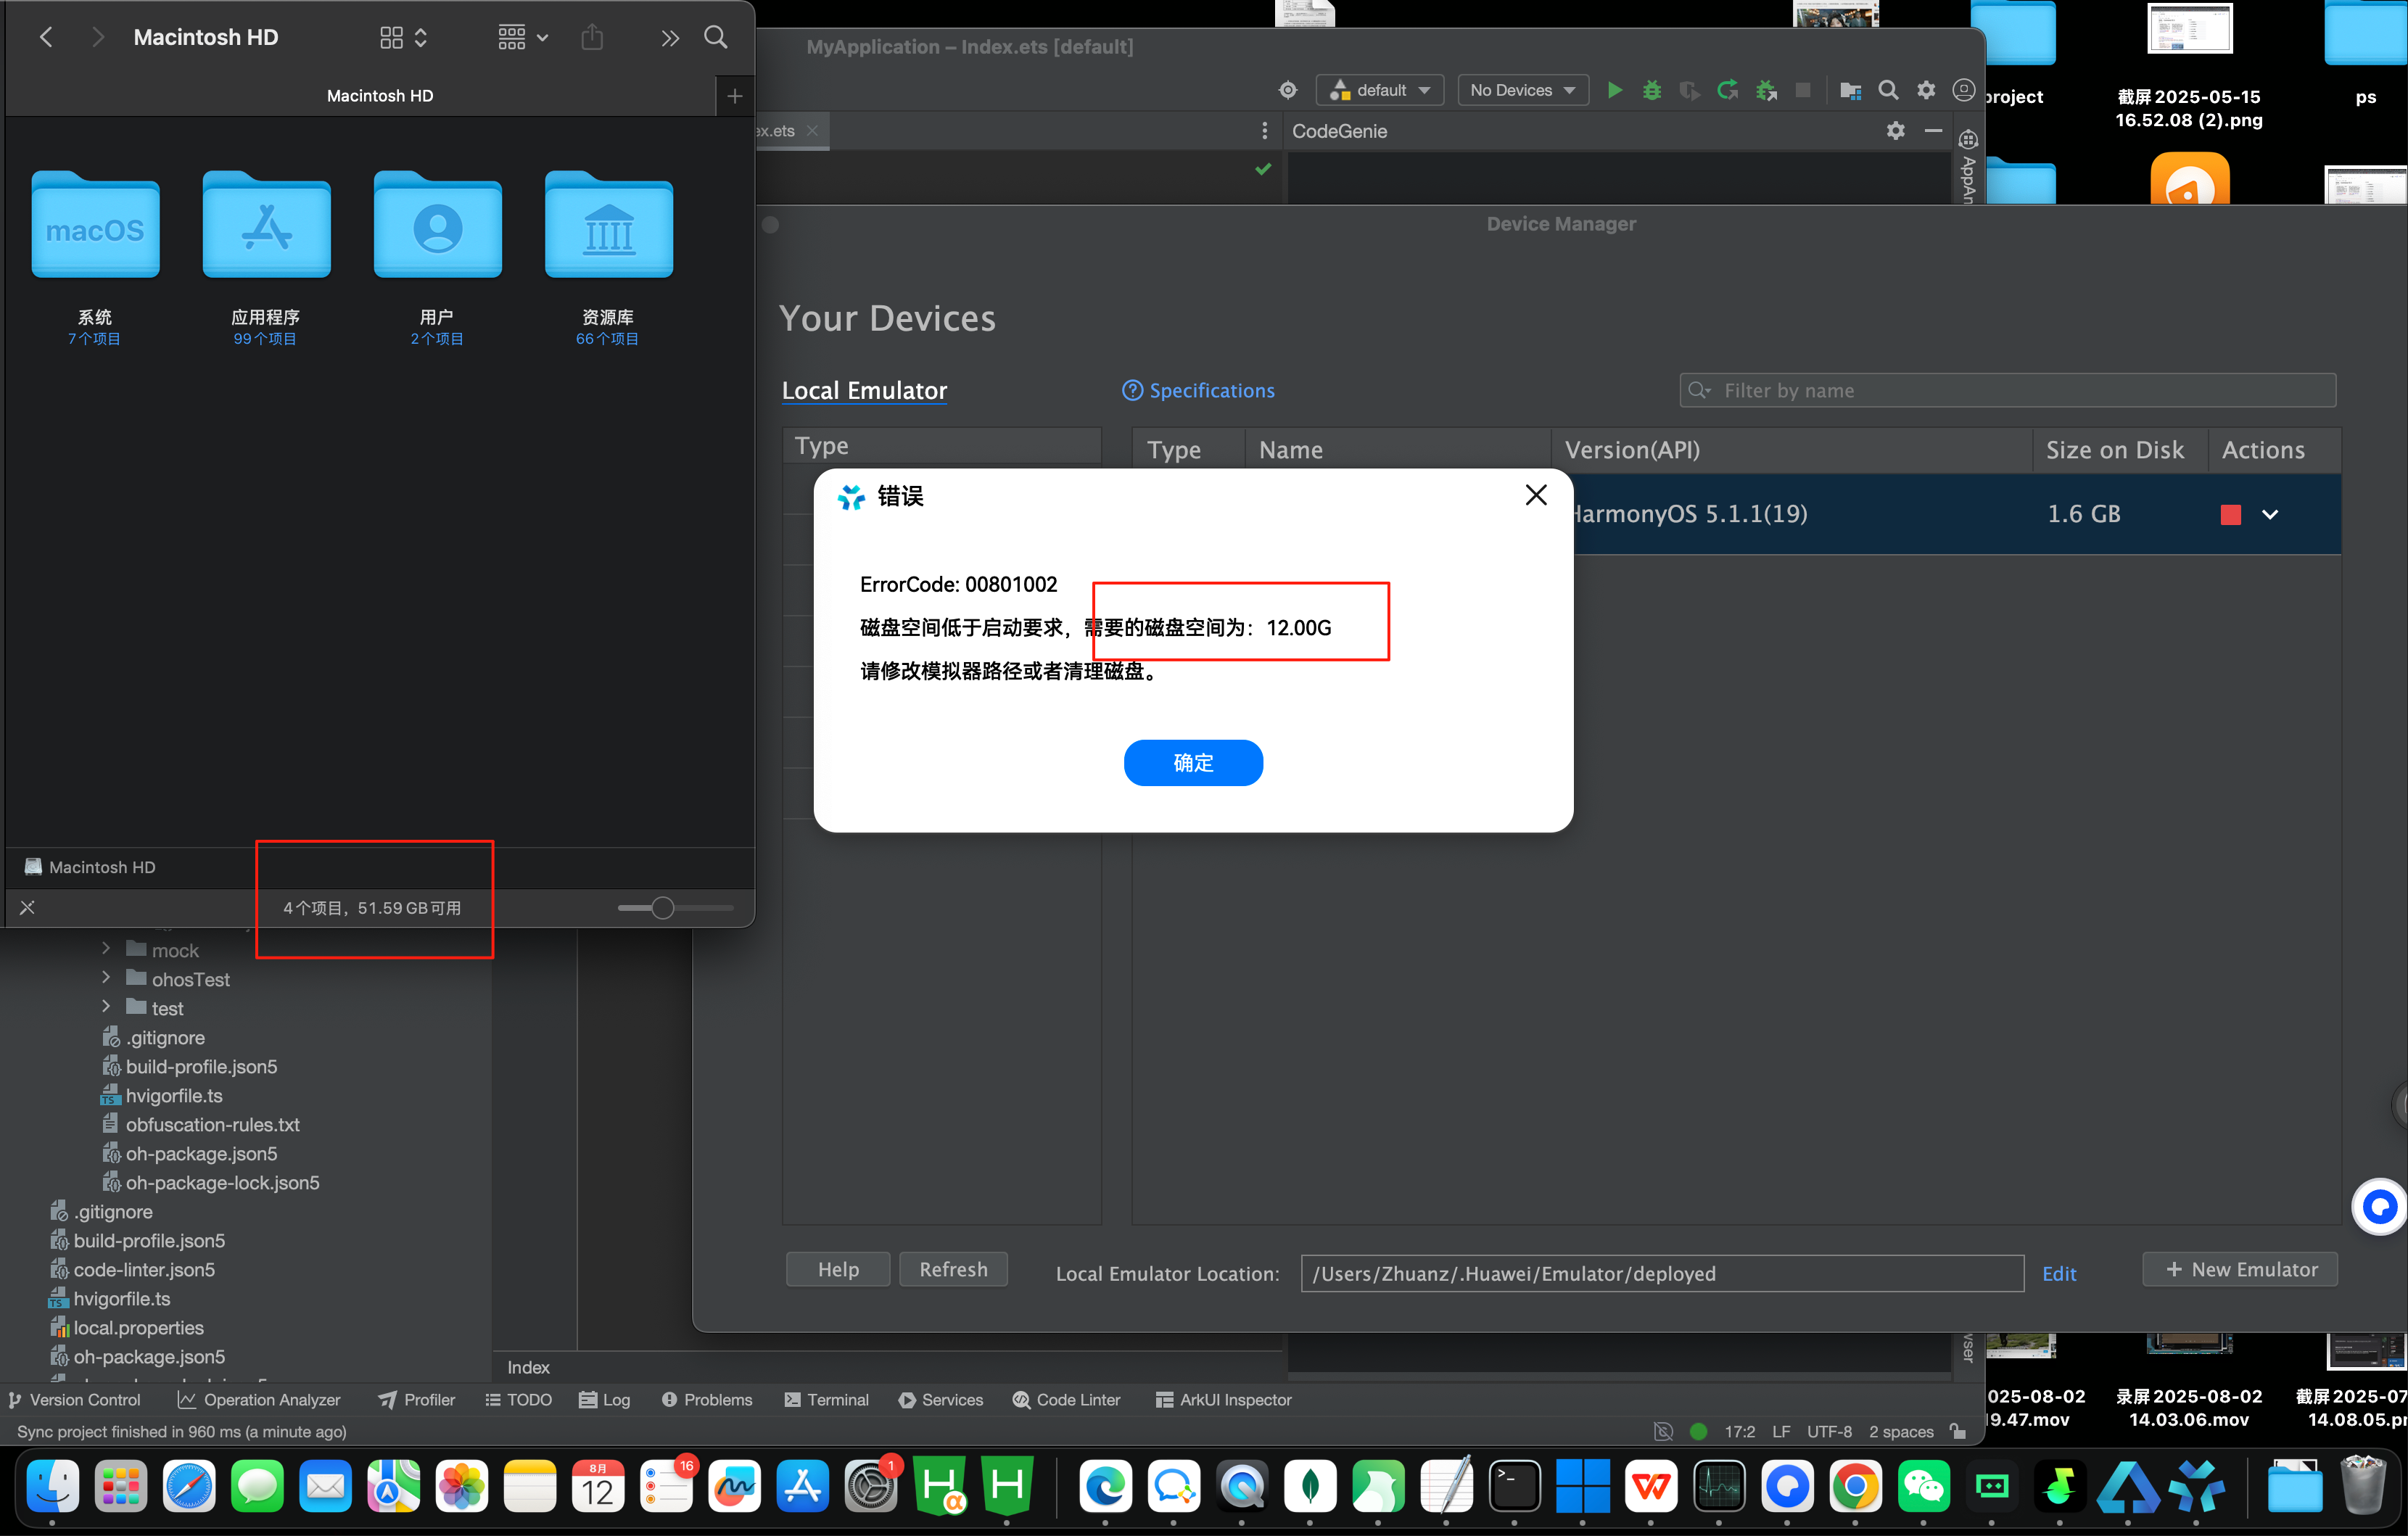Stop the HarmonyOS 5.1.1 emulator
This screenshot has height=1536, width=2408.
tap(2231, 514)
